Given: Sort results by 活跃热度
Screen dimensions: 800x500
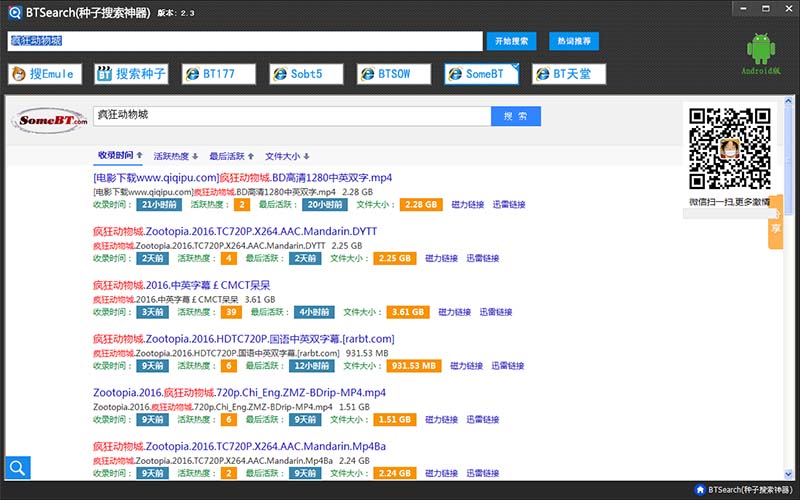Looking at the screenshot, I should coord(176,156).
